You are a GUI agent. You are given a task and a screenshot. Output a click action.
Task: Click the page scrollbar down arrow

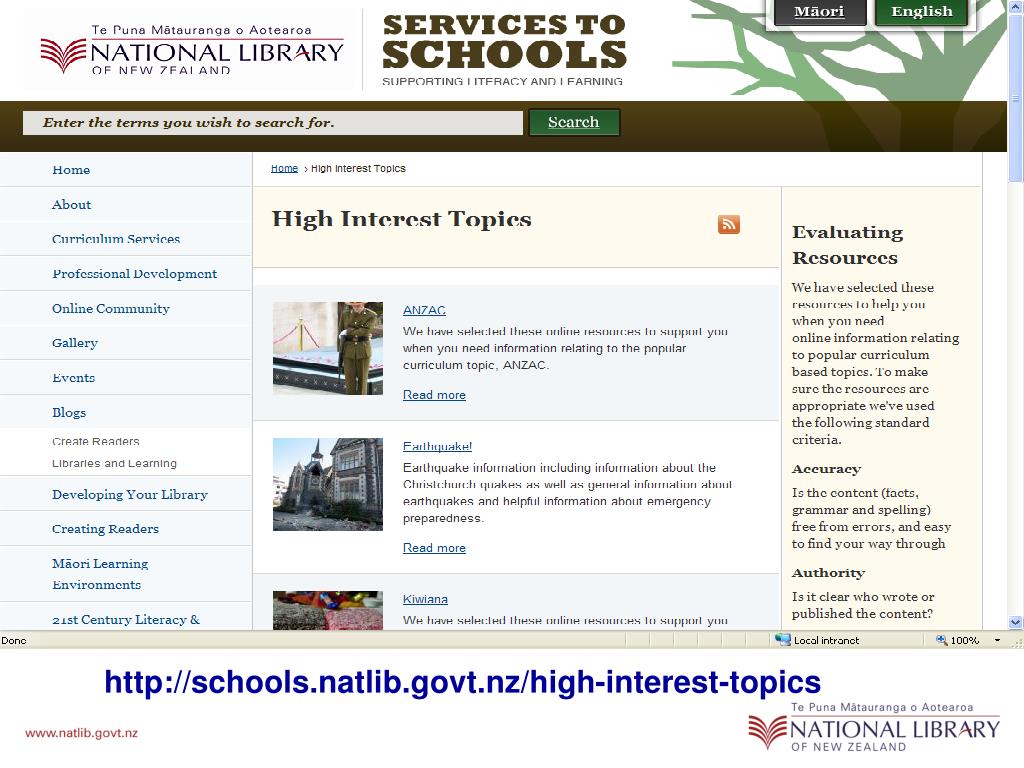click(1015, 622)
